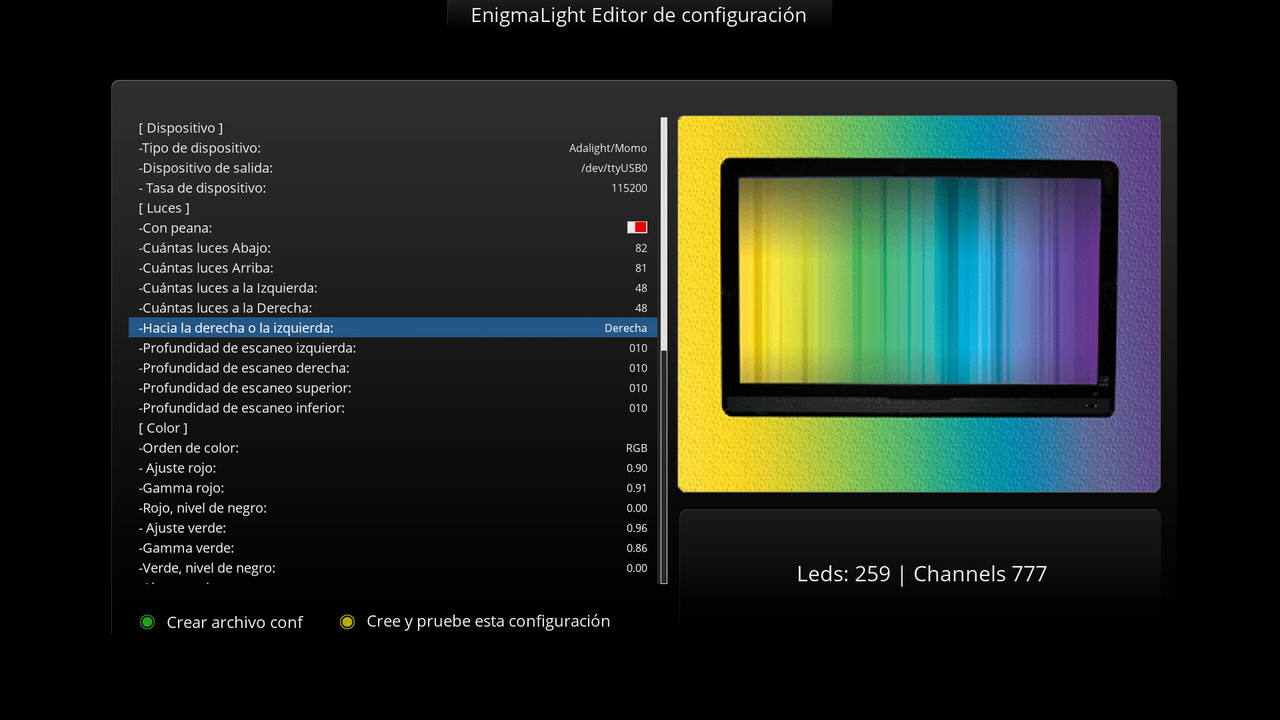This screenshot has width=1280, height=720.
Task: Select highlighted Hacia la derecha o izquierda row
Action: click(393, 328)
